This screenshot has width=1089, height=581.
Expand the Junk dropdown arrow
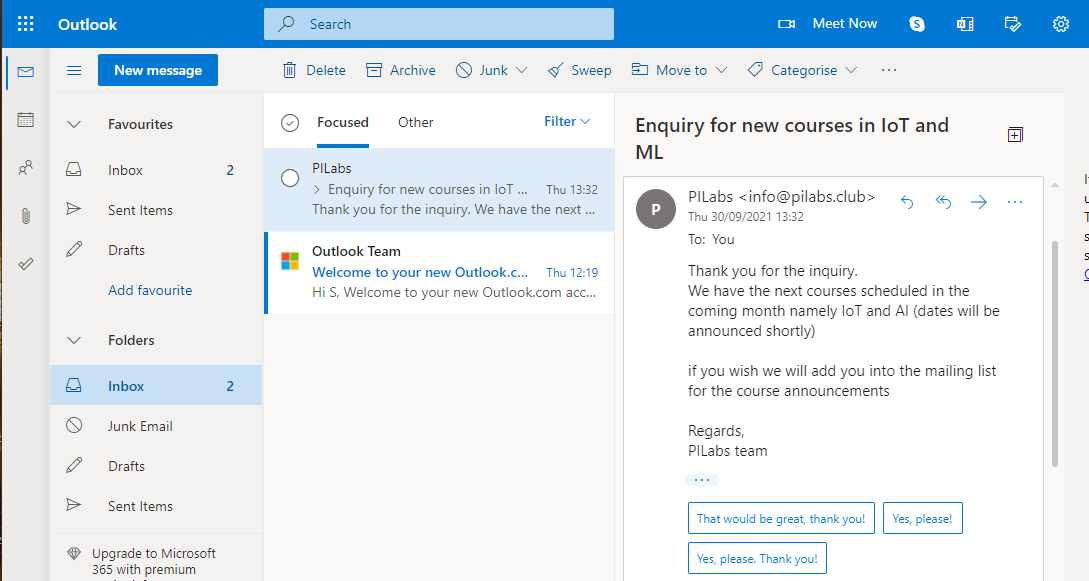pos(522,70)
